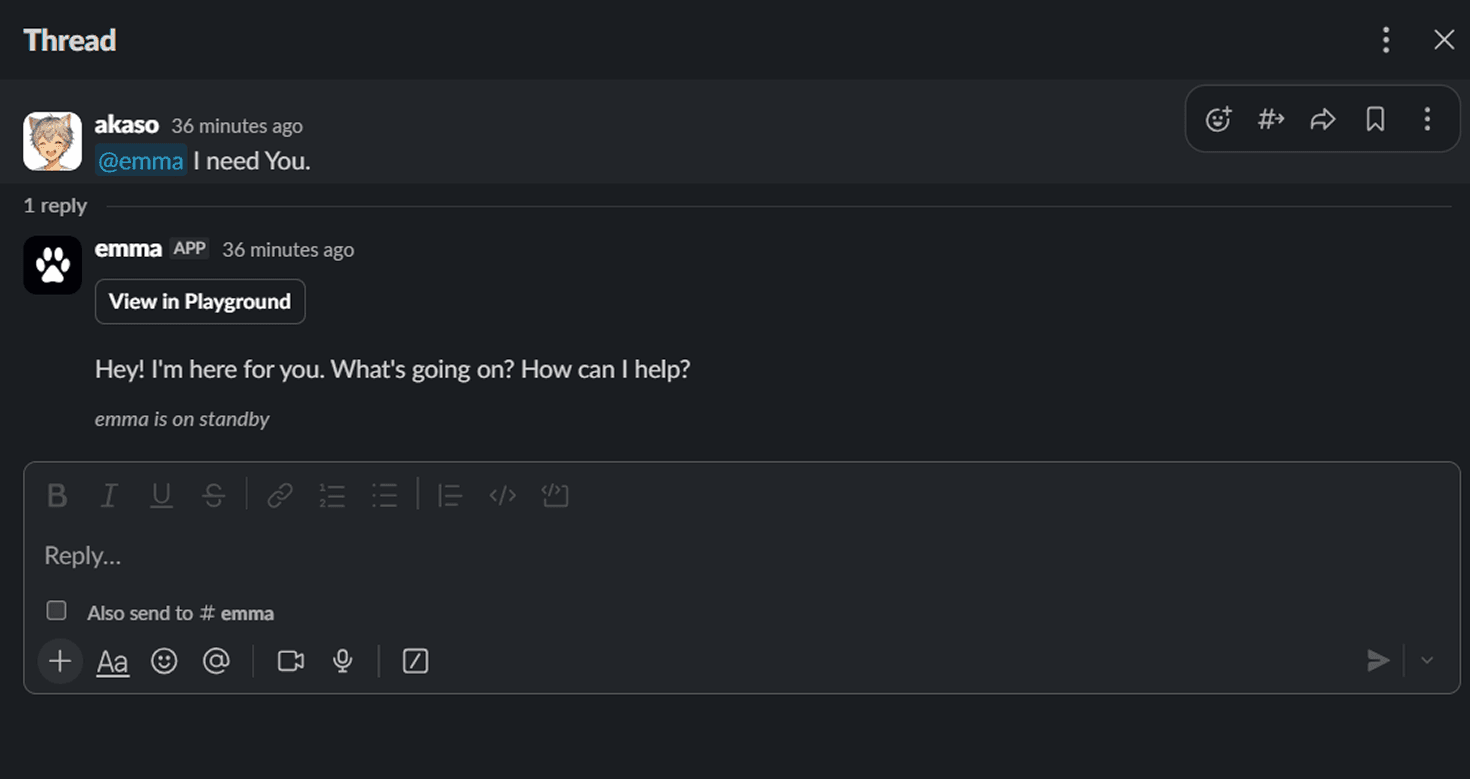The height and width of the screenshot is (779, 1470).
Task: Save akaso's message for later
Action: click(1375, 120)
